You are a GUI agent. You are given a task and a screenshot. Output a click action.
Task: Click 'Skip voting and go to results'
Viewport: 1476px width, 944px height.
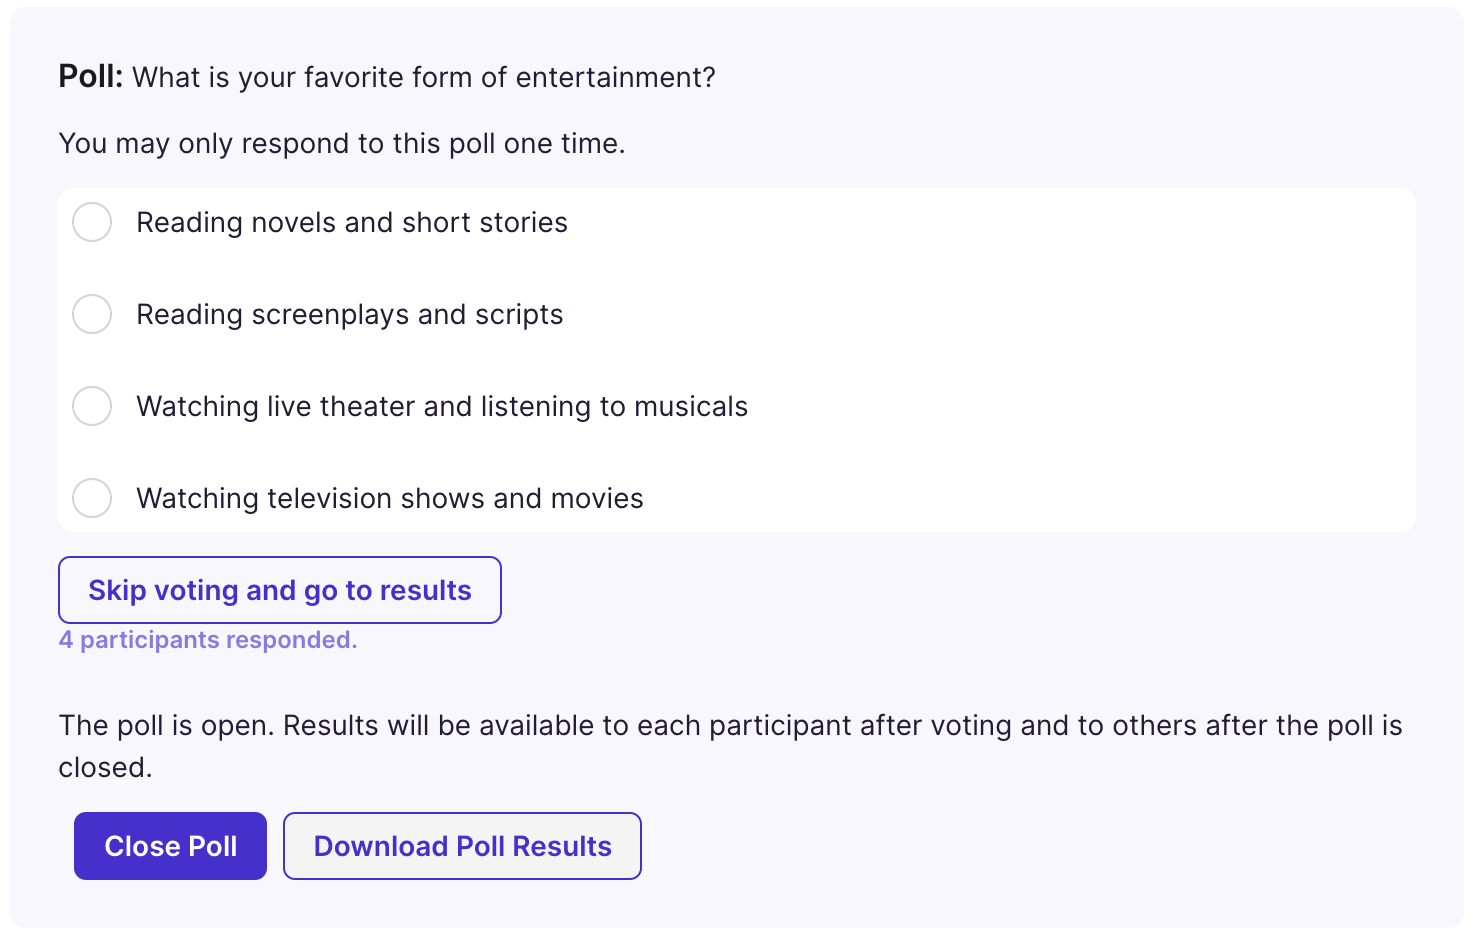tap(279, 590)
